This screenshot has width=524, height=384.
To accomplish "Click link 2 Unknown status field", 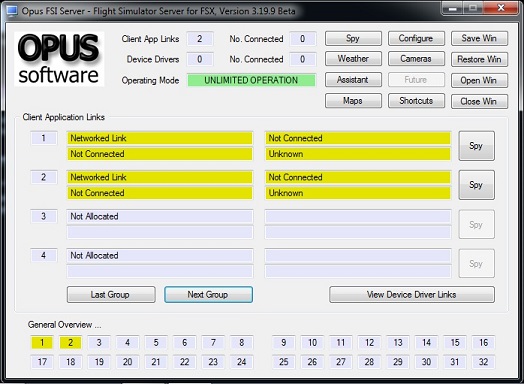I will click(x=358, y=193).
